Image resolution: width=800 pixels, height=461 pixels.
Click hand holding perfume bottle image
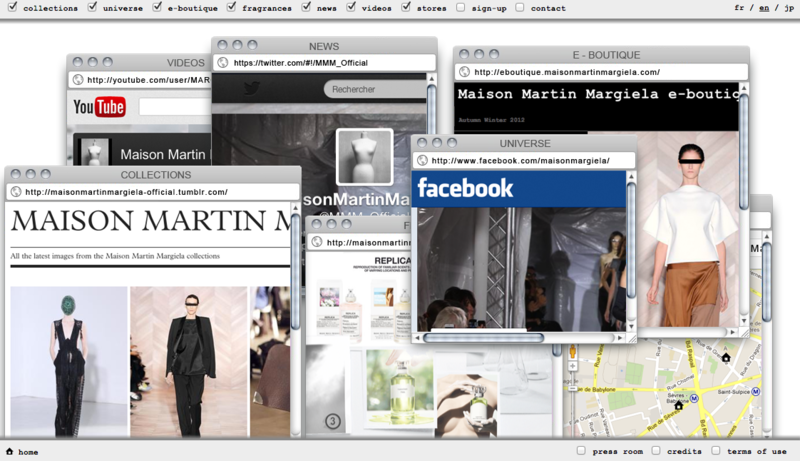point(467,405)
